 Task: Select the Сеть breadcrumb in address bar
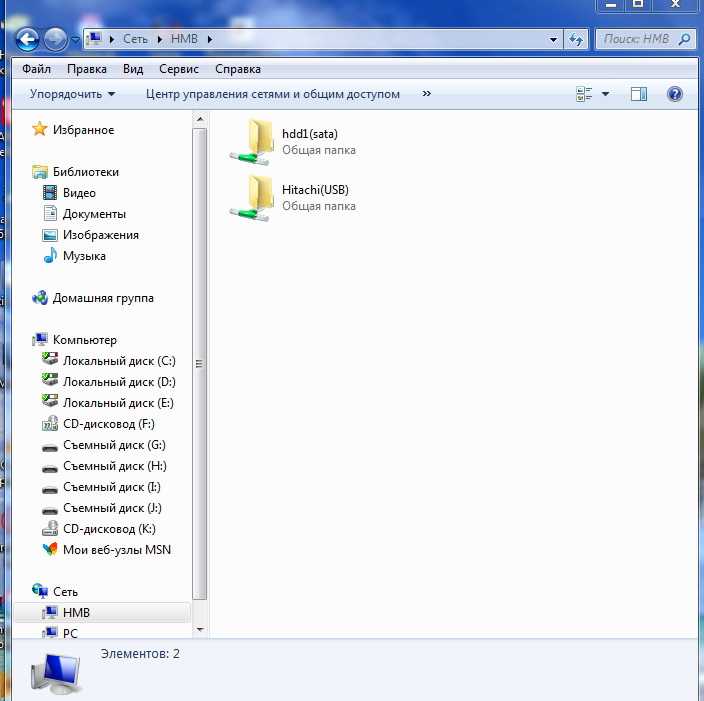click(x=135, y=39)
